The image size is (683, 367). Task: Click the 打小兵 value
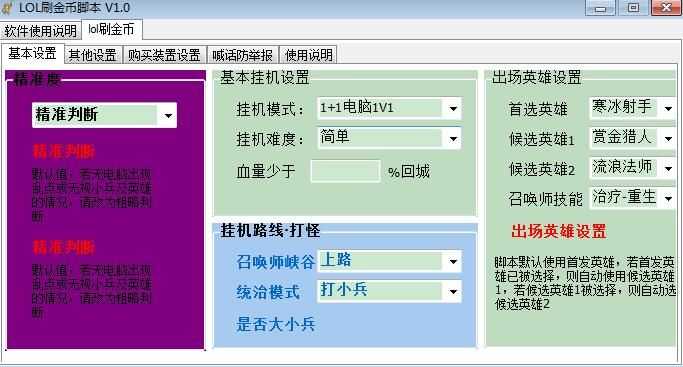pos(344,290)
